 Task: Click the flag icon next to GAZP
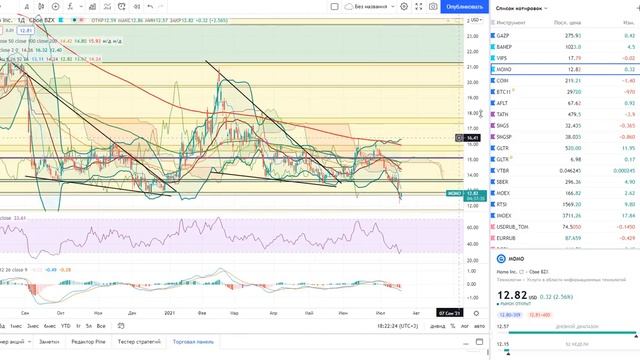(x=493, y=36)
